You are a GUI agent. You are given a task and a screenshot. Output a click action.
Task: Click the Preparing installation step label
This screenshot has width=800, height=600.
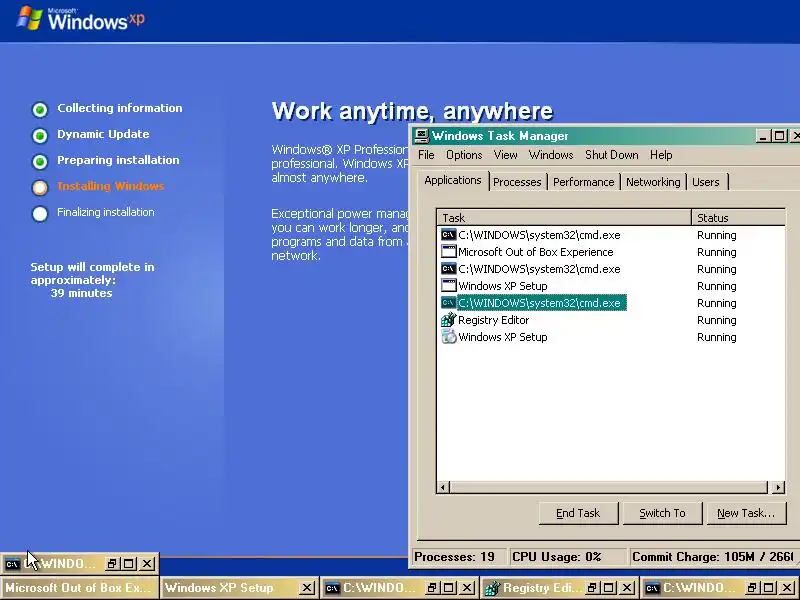tap(118, 160)
